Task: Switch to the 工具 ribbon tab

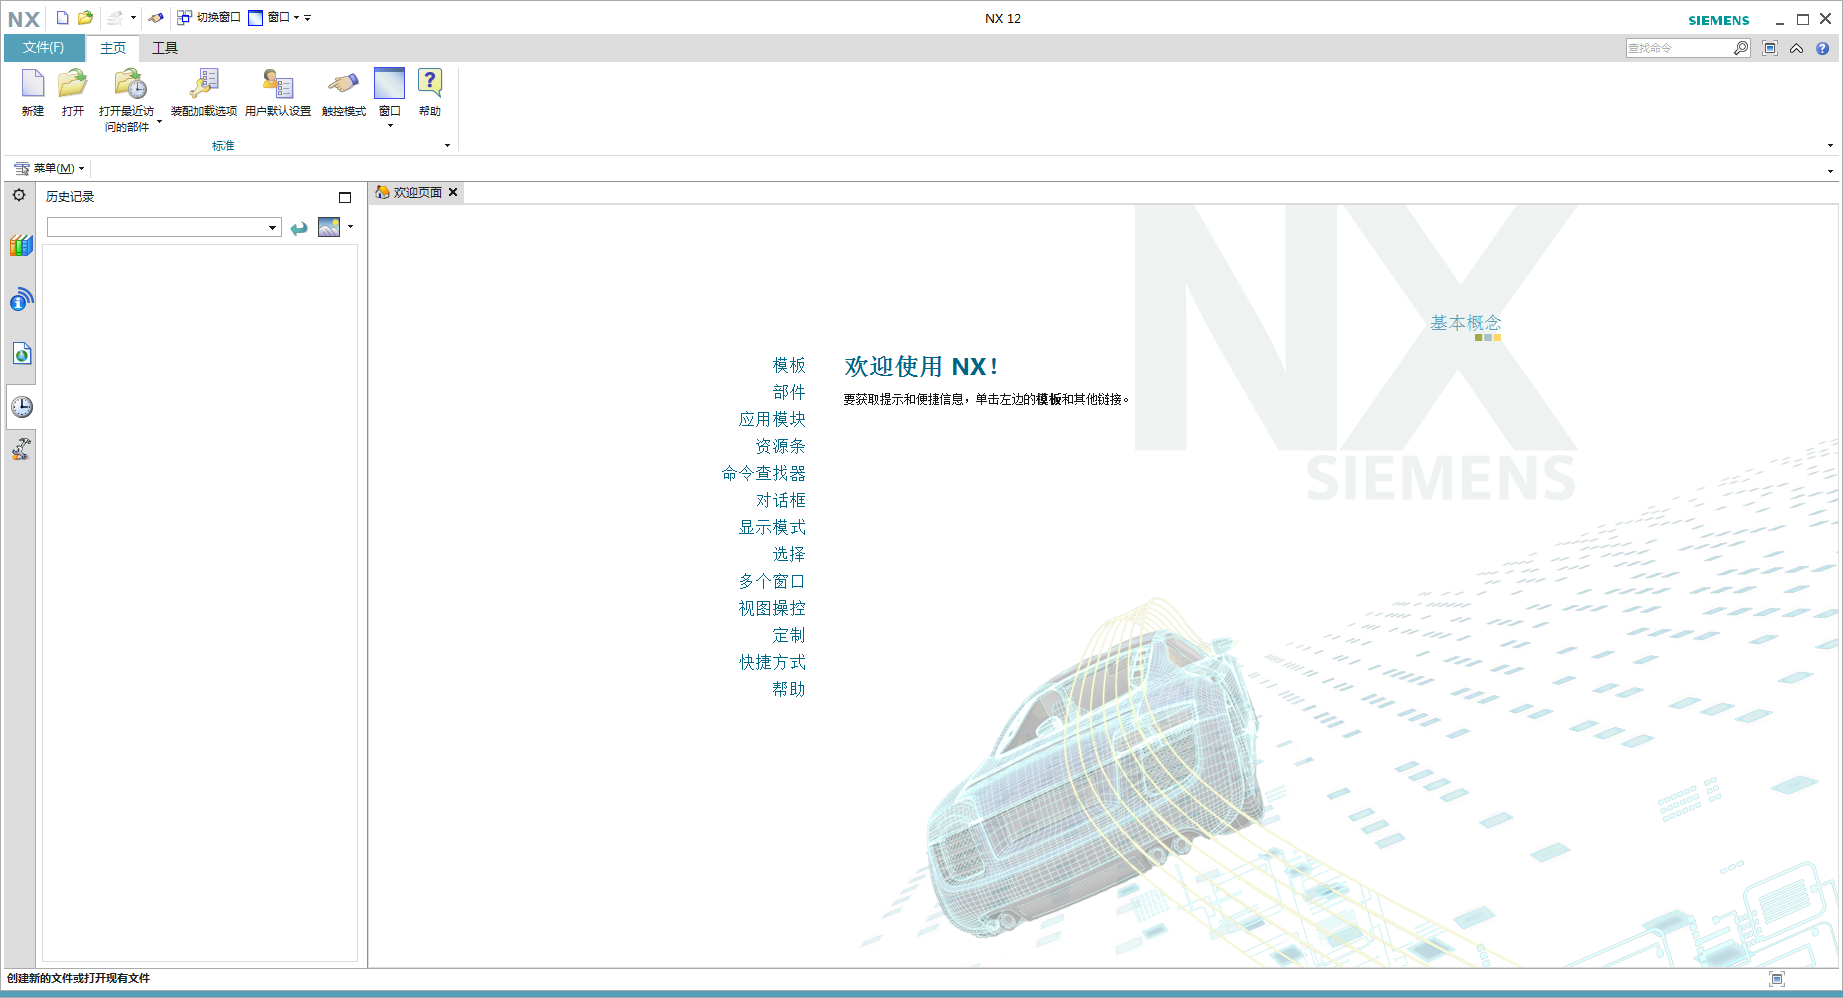Action: (164, 47)
